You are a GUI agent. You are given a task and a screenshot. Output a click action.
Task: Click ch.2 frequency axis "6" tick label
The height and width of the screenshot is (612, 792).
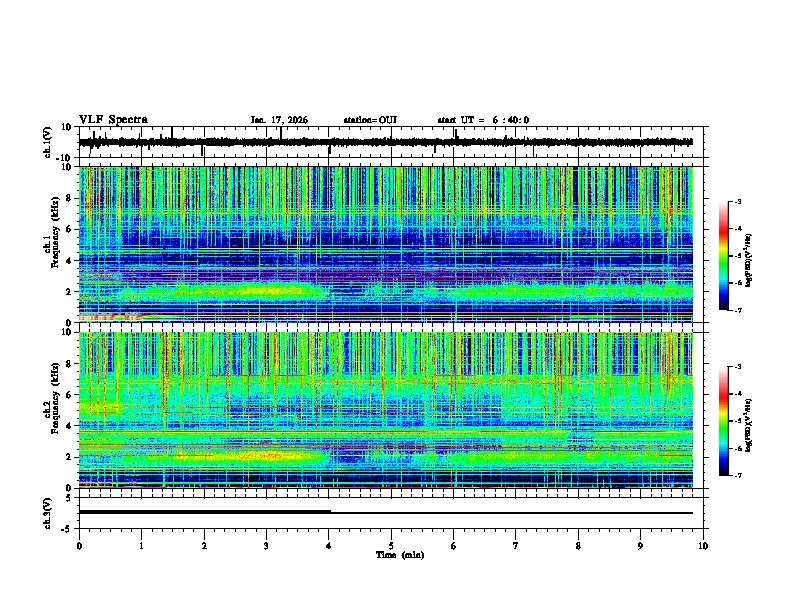(70, 395)
